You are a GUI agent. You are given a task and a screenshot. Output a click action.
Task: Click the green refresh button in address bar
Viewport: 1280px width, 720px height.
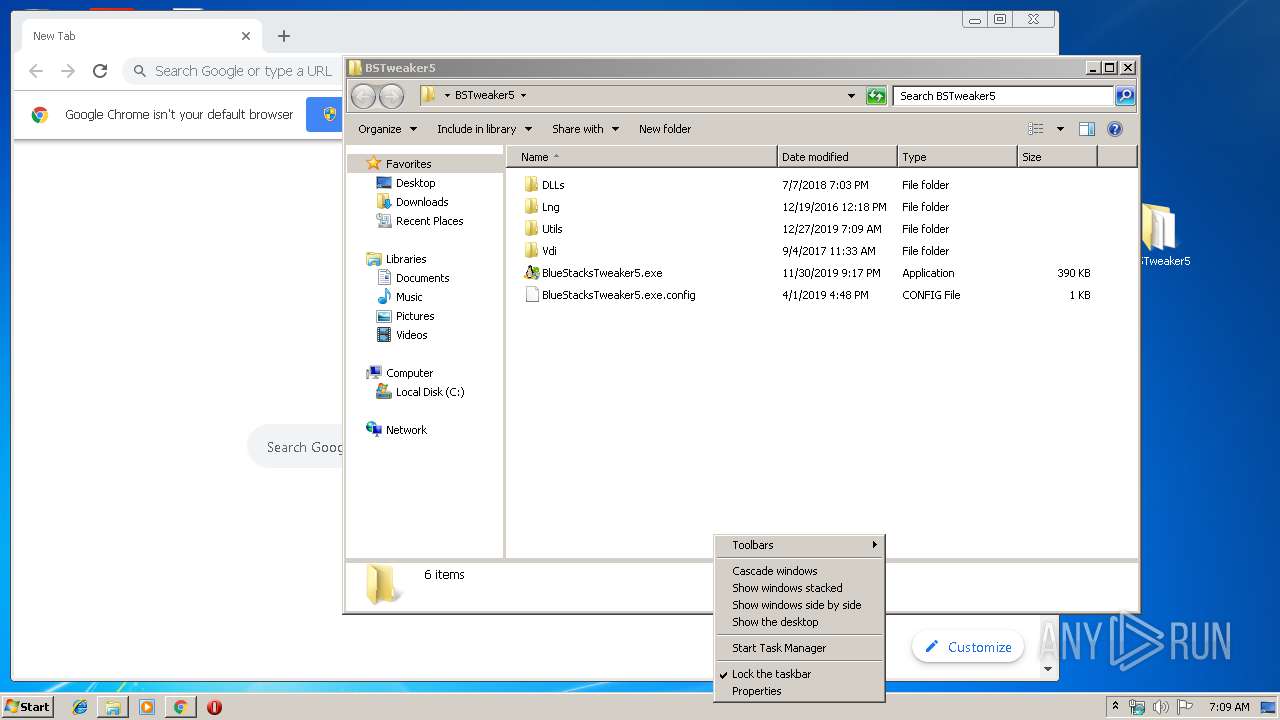(876, 96)
